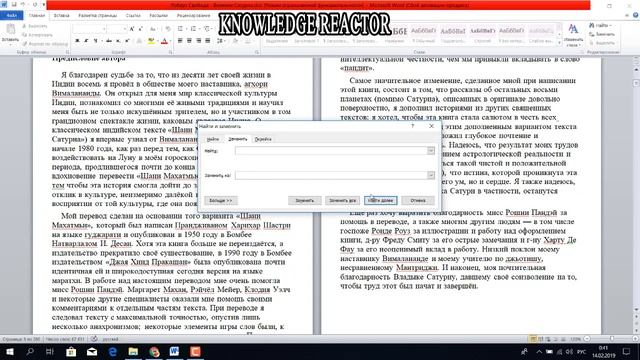Click the numbered list icon
Image resolution: width=640 pixels, height=360 pixels.
coord(193,29)
